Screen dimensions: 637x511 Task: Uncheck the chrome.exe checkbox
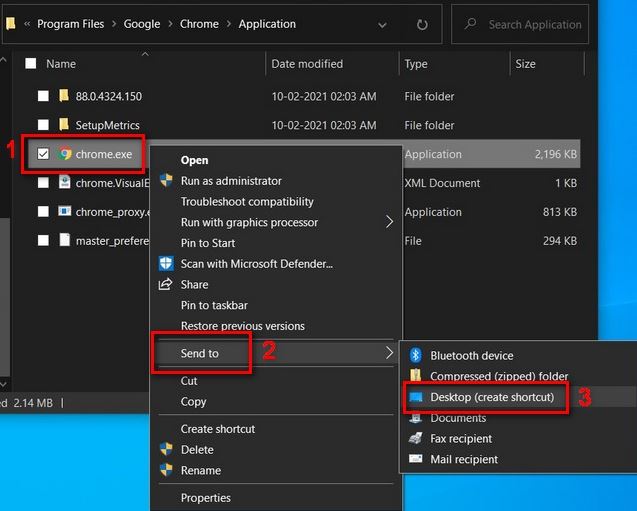click(x=43, y=154)
